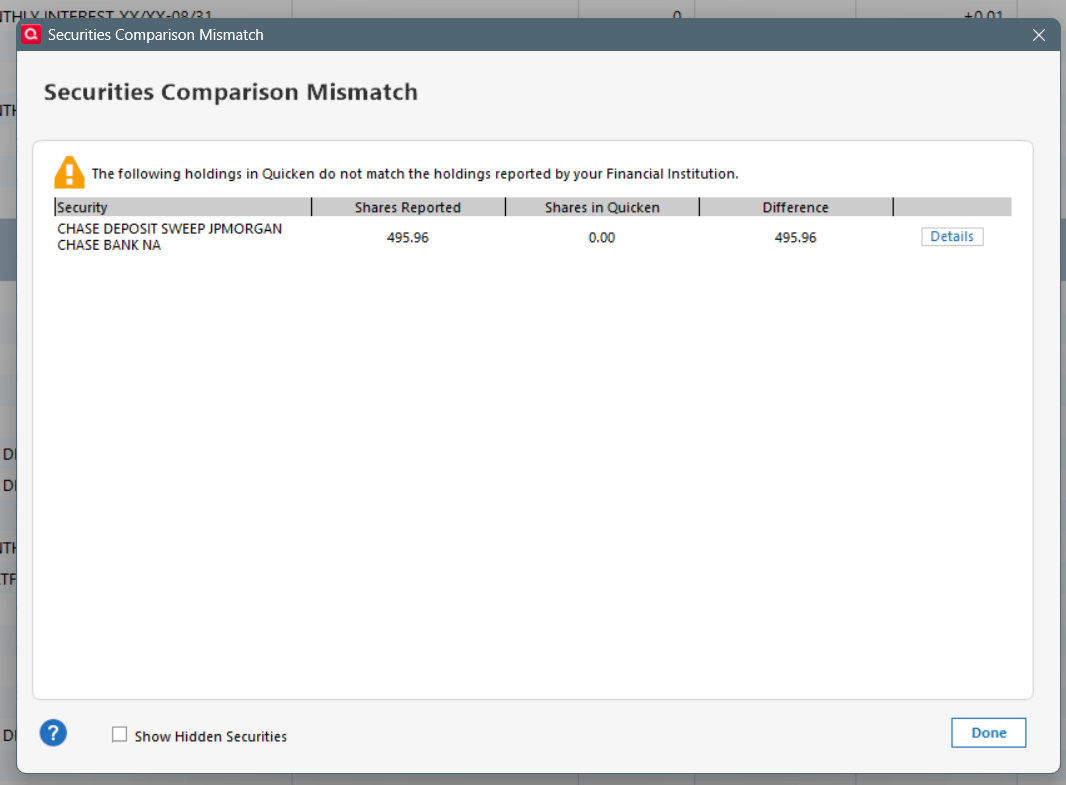Click the Difference value 495.96
1066x785 pixels.
pyautogui.click(x=795, y=237)
